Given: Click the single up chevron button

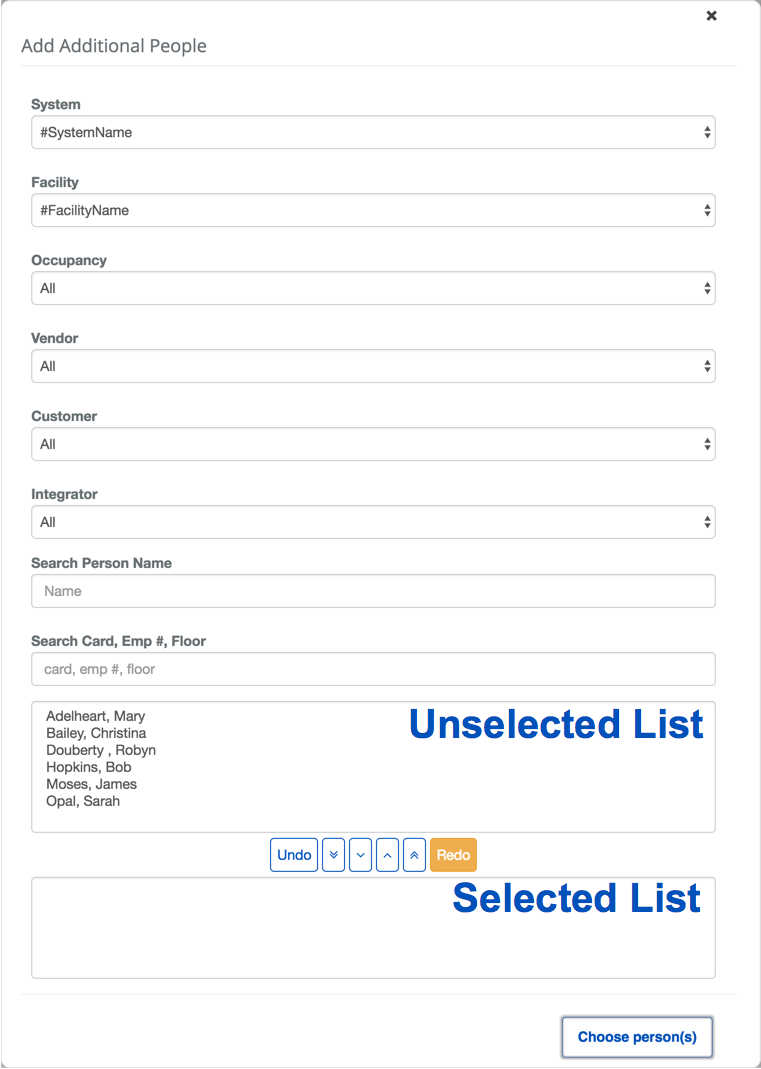Looking at the screenshot, I should (388, 855).
